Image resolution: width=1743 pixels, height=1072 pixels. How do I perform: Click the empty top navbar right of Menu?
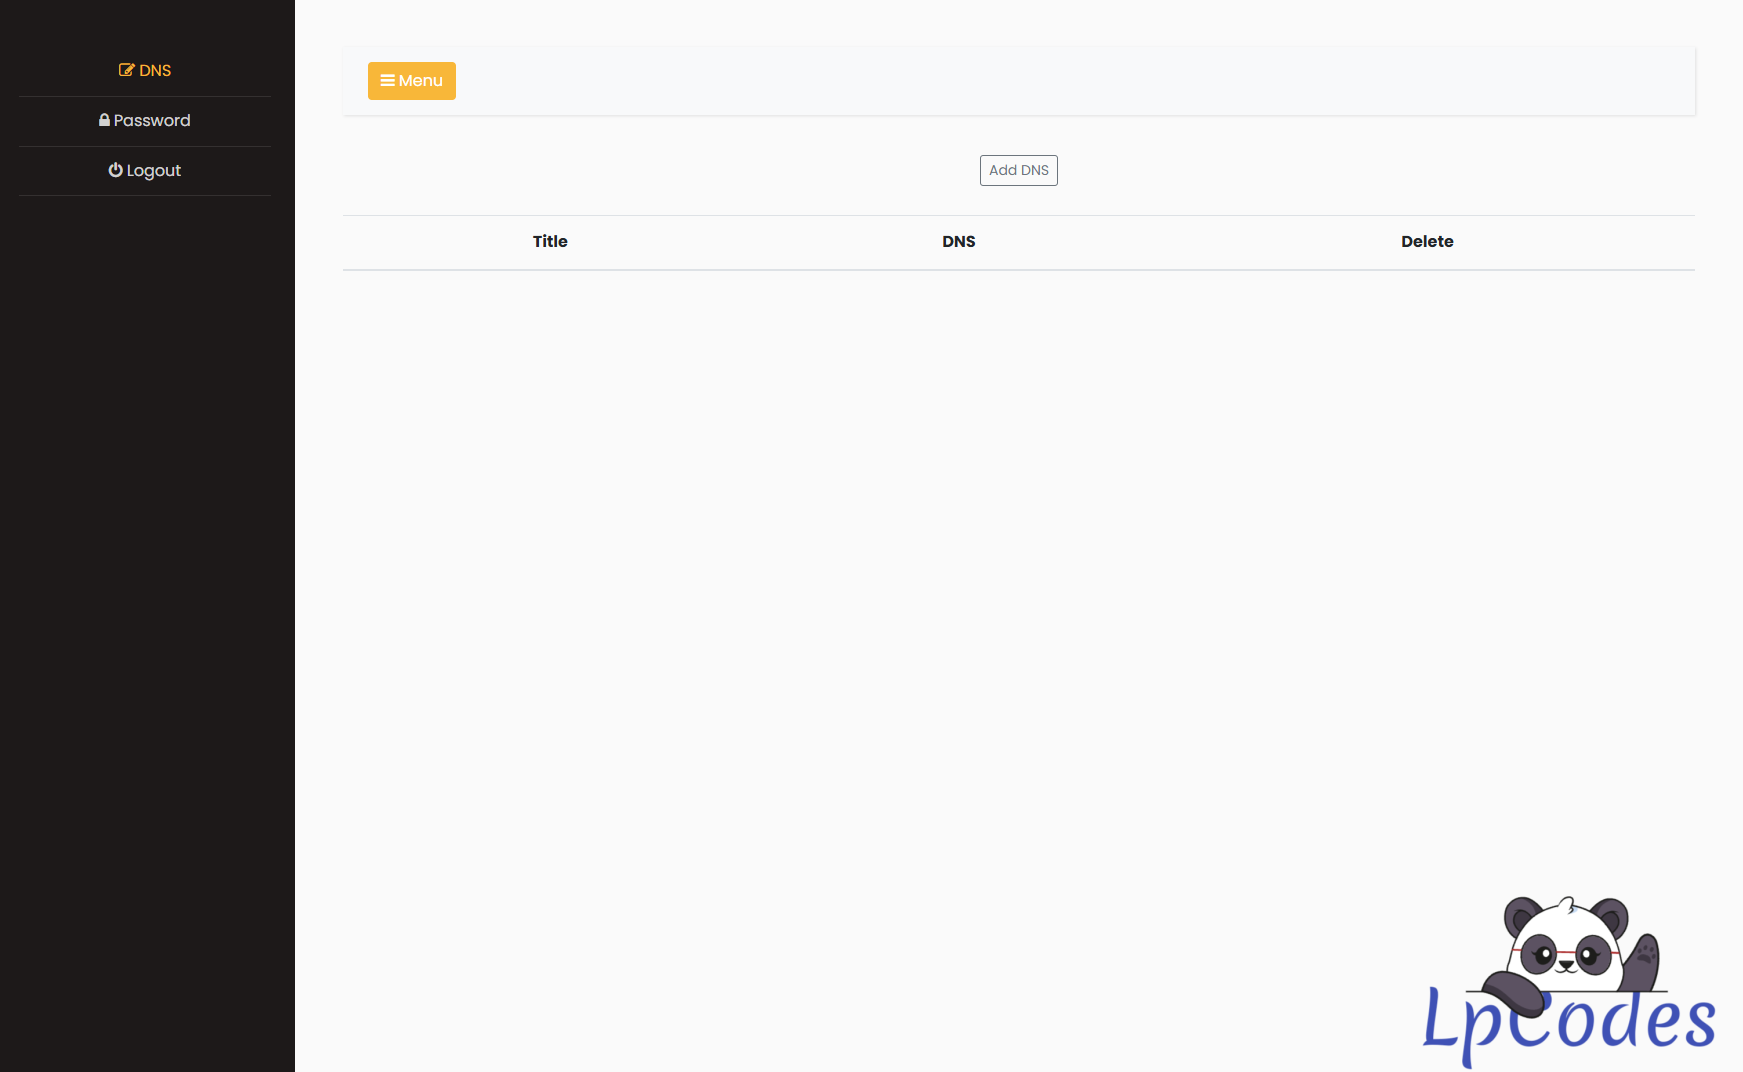(1050, 81)
